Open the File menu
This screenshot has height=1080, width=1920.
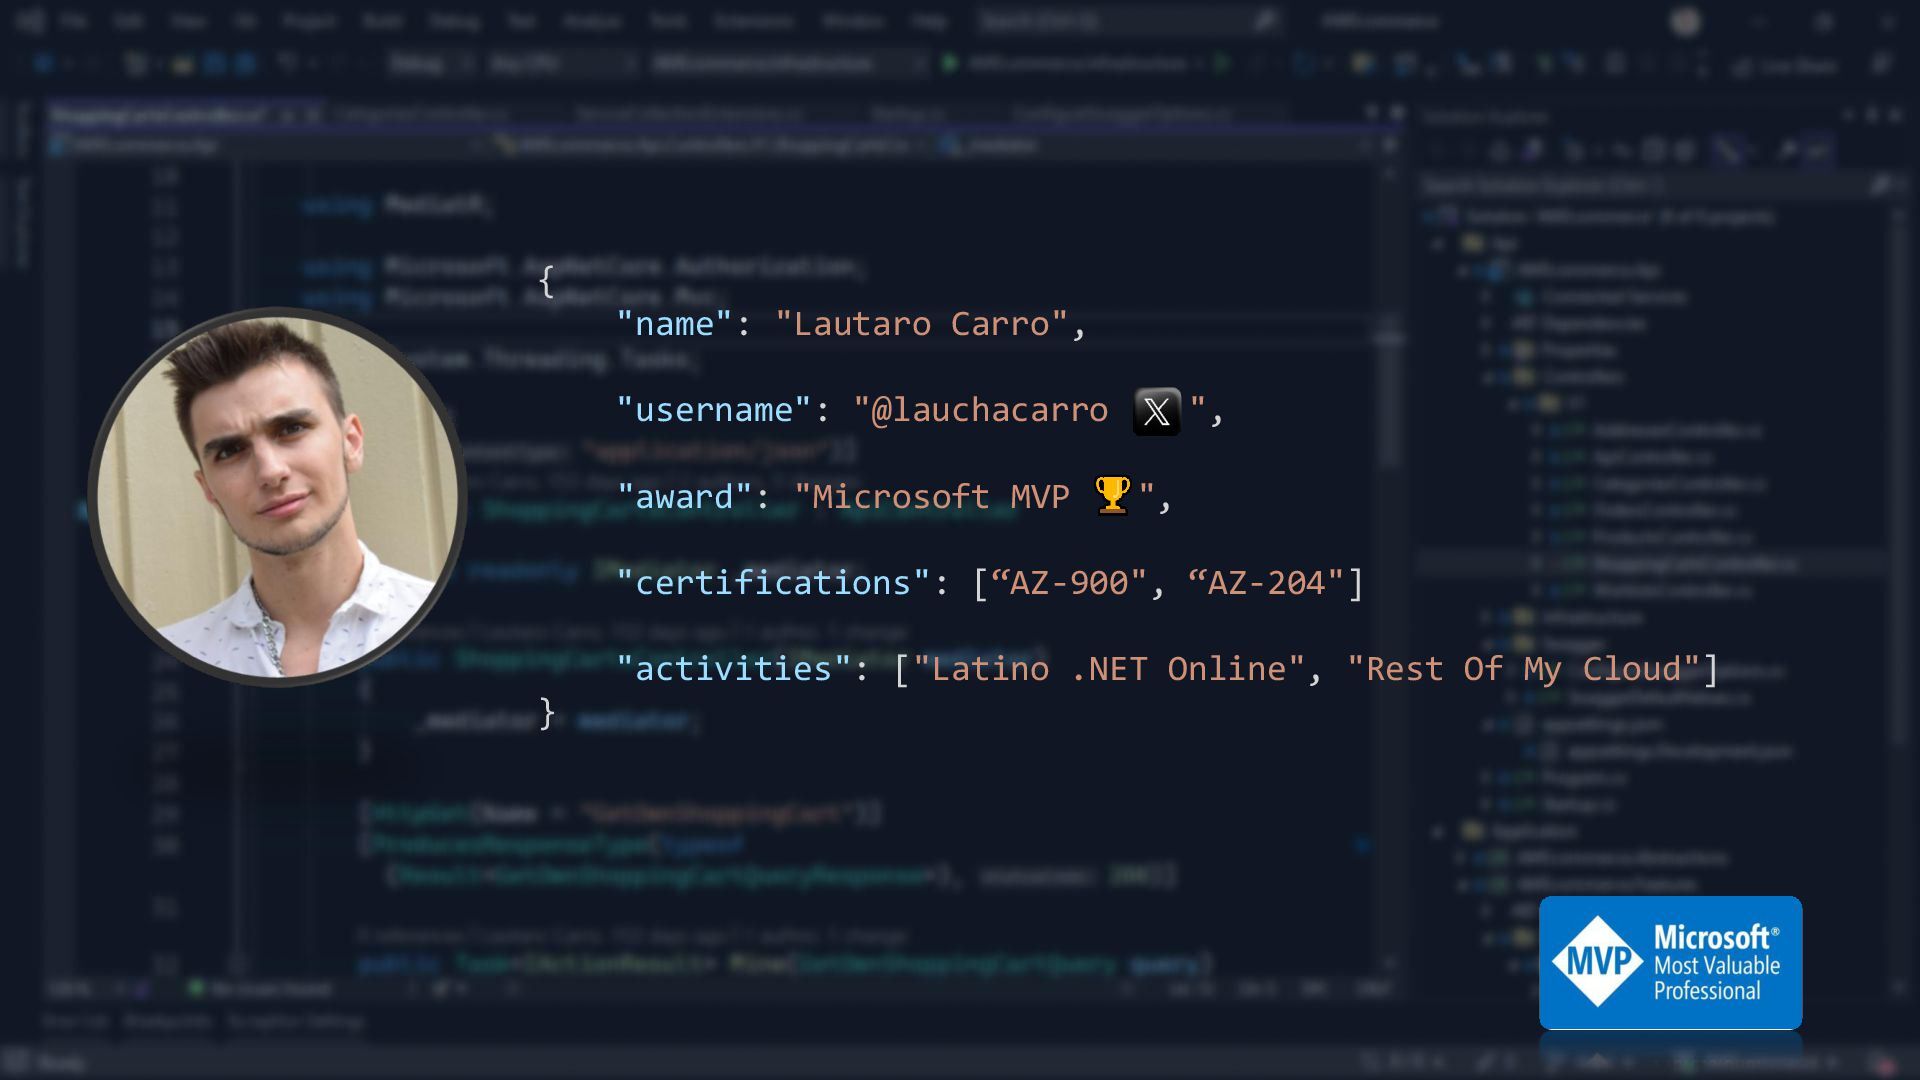74,21
